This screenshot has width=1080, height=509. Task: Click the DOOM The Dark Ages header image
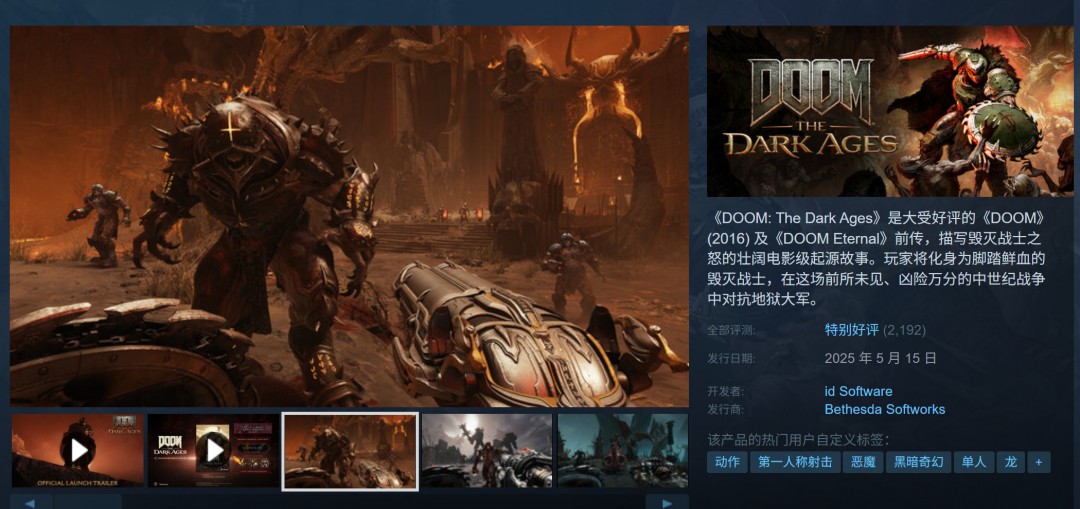pyautogui.click(x=892, y=111)
